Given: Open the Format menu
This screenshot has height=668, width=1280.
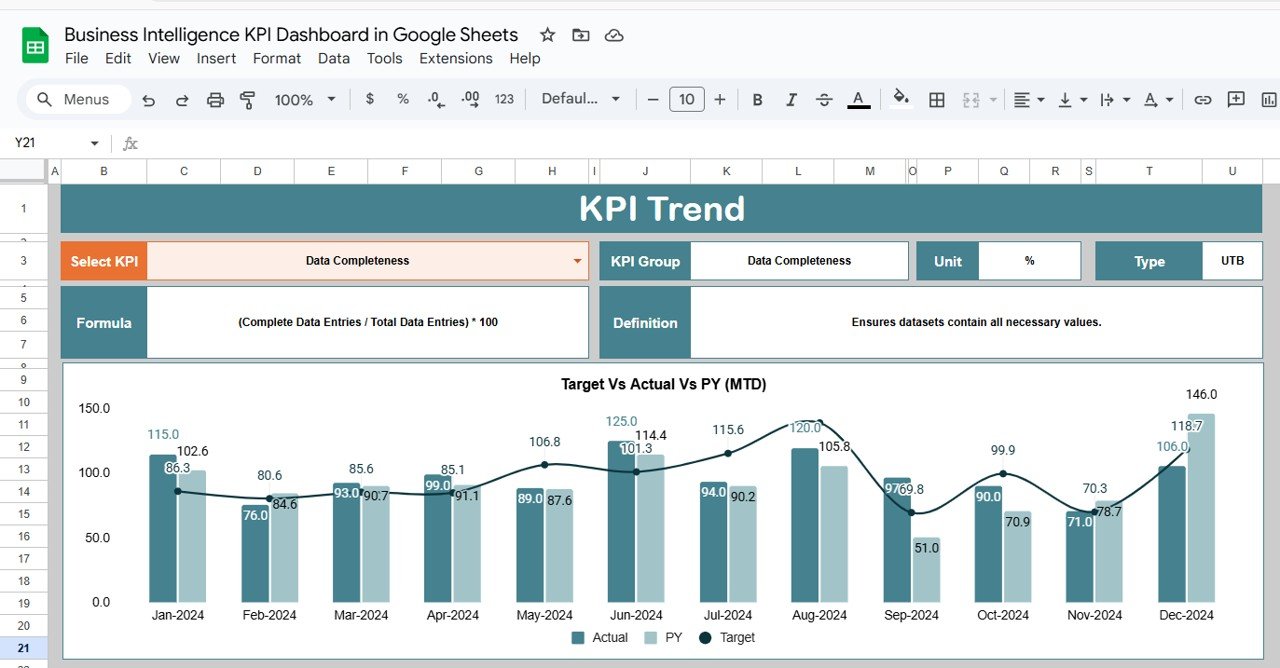Looking at the screenshot, I should click(x=277, y=58).
